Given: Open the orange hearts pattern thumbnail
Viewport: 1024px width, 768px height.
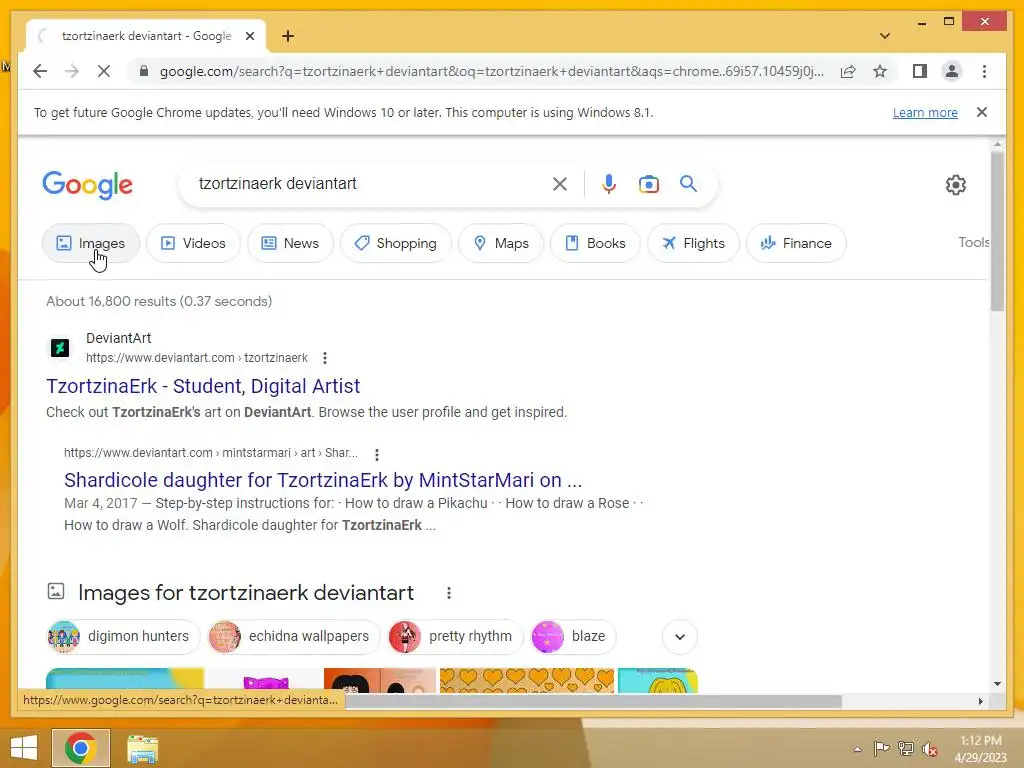Looking at the screenshot, I should point(526,680).
